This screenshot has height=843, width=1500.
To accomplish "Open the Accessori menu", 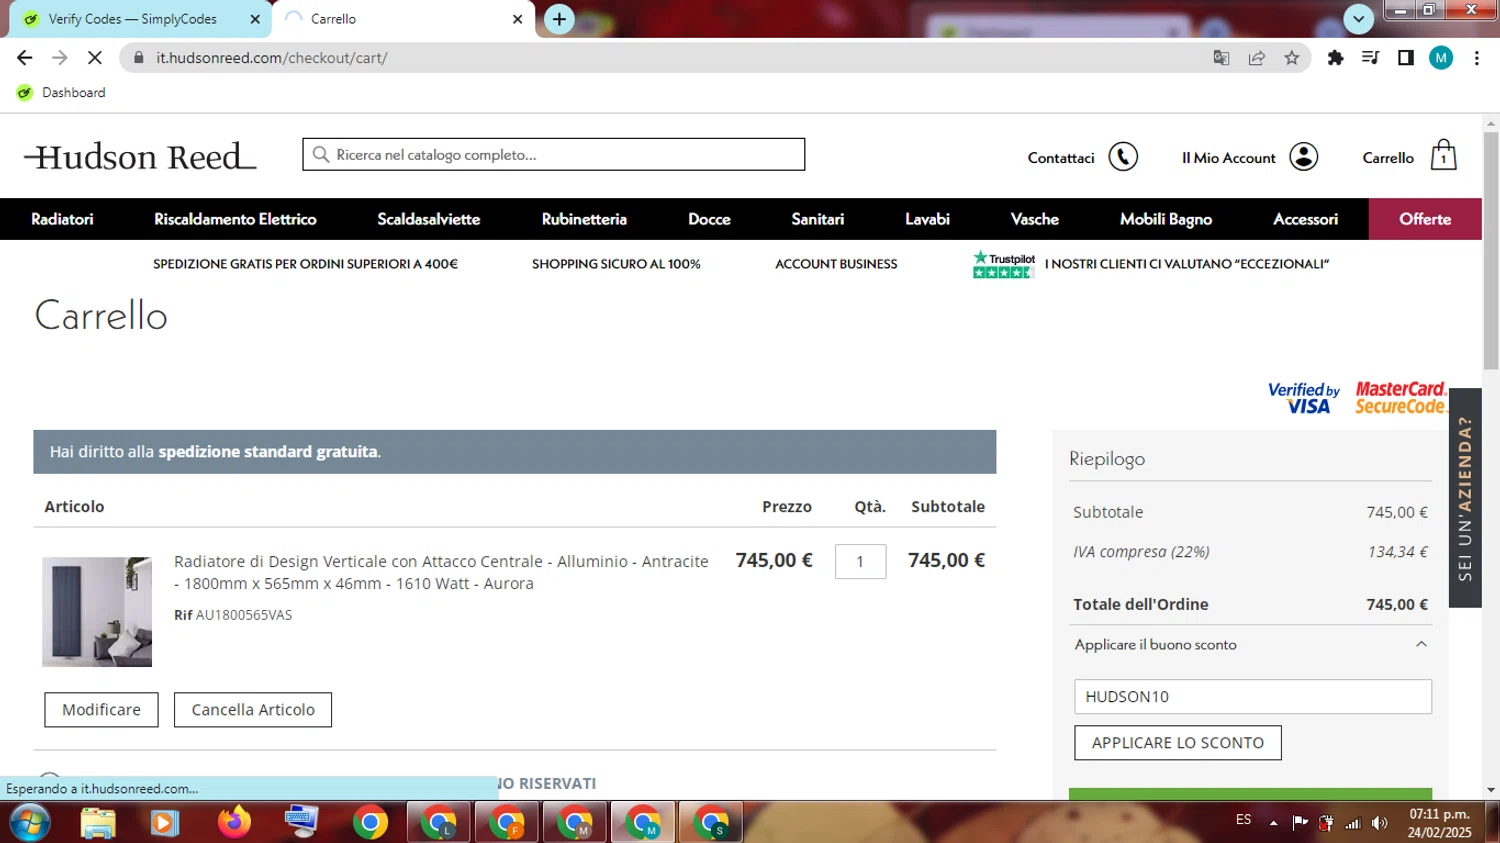I will [x=1305, y=219].
